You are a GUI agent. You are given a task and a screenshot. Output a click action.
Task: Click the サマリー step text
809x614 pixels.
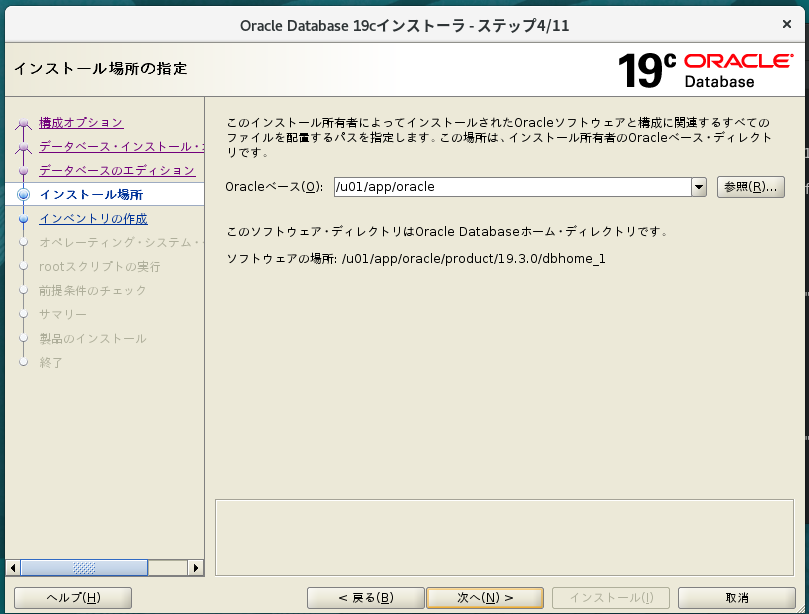(x=63, y=314)
